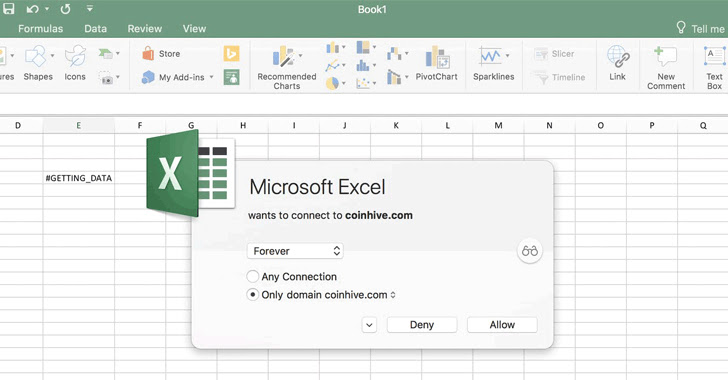Click the Slicer button
This screenshot has height=380, width=728.
pyautogui.click(x=554, y=54)
